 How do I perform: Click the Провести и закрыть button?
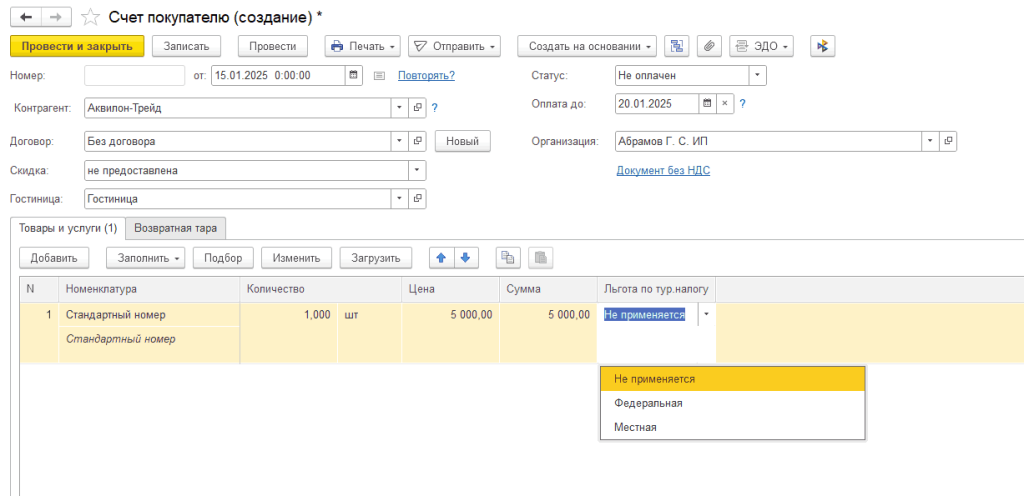77,46
